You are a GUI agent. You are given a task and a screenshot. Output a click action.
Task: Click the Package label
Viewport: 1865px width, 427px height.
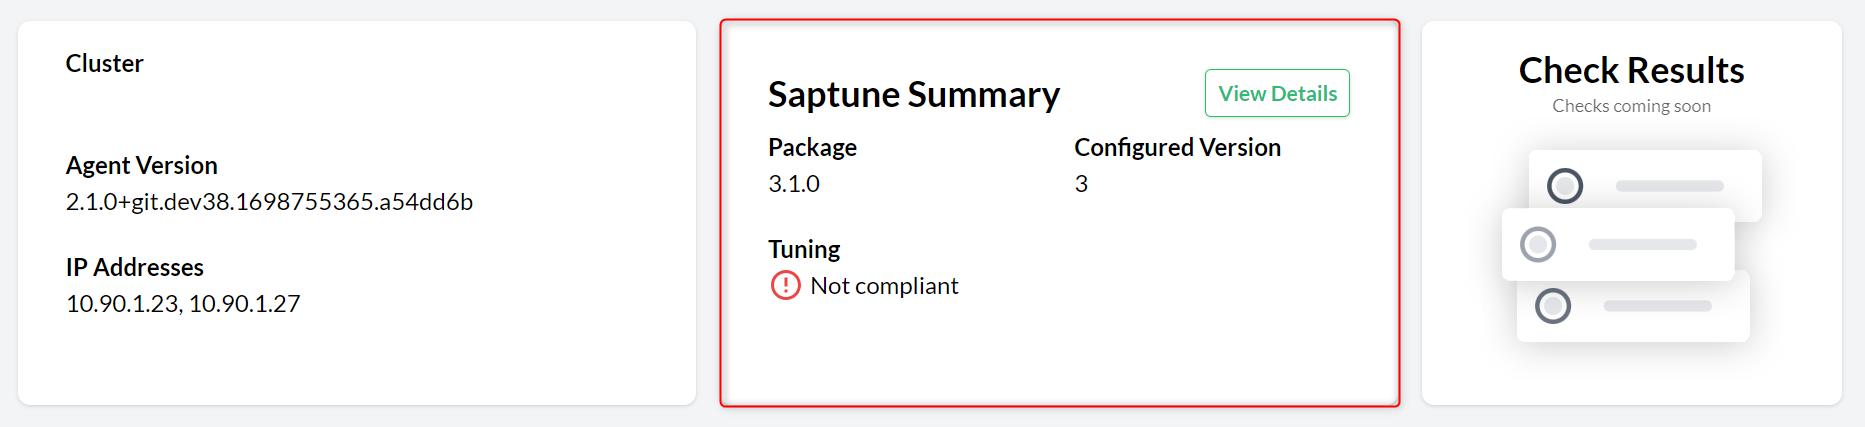pos(812,147)
